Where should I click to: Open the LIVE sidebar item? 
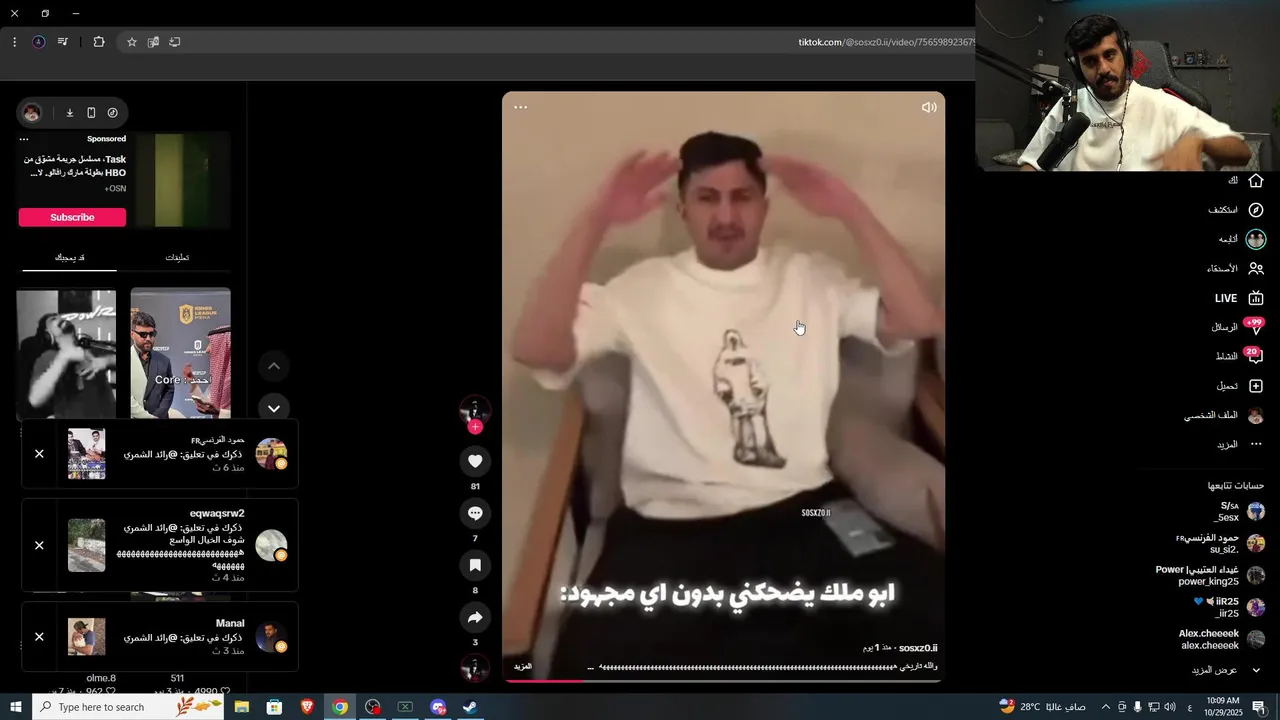(x=1239, y=298)
